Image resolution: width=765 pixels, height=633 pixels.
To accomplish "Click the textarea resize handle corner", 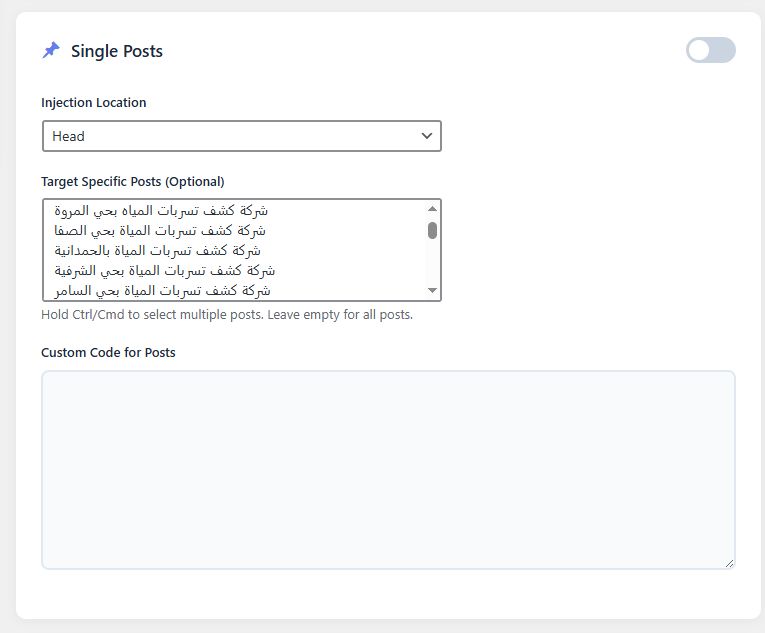I will click(729, 563).
